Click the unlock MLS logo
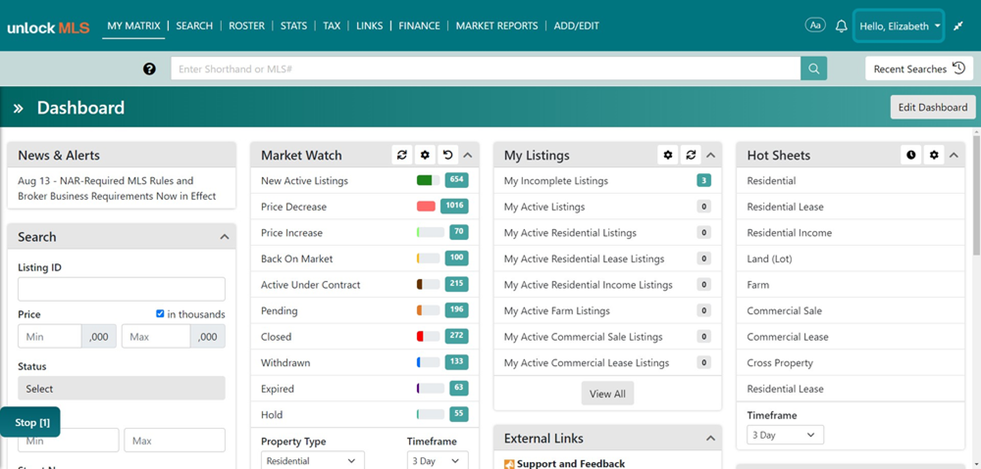 [48, 28]
